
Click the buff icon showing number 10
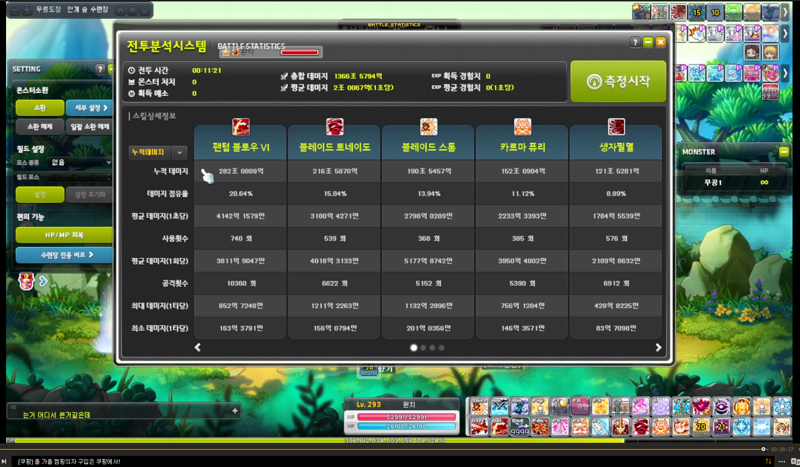pos(715,12)
